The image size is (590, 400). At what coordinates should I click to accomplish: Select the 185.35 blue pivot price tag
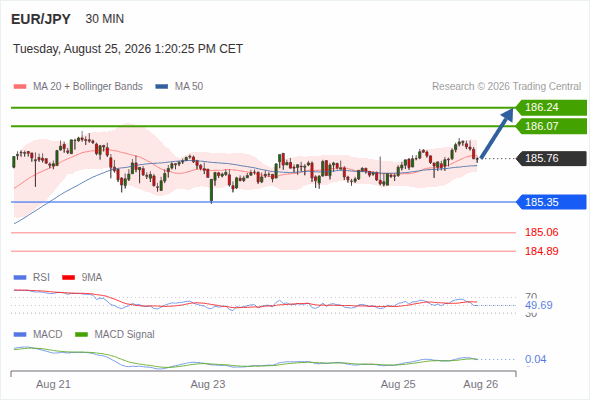(551, 202)
